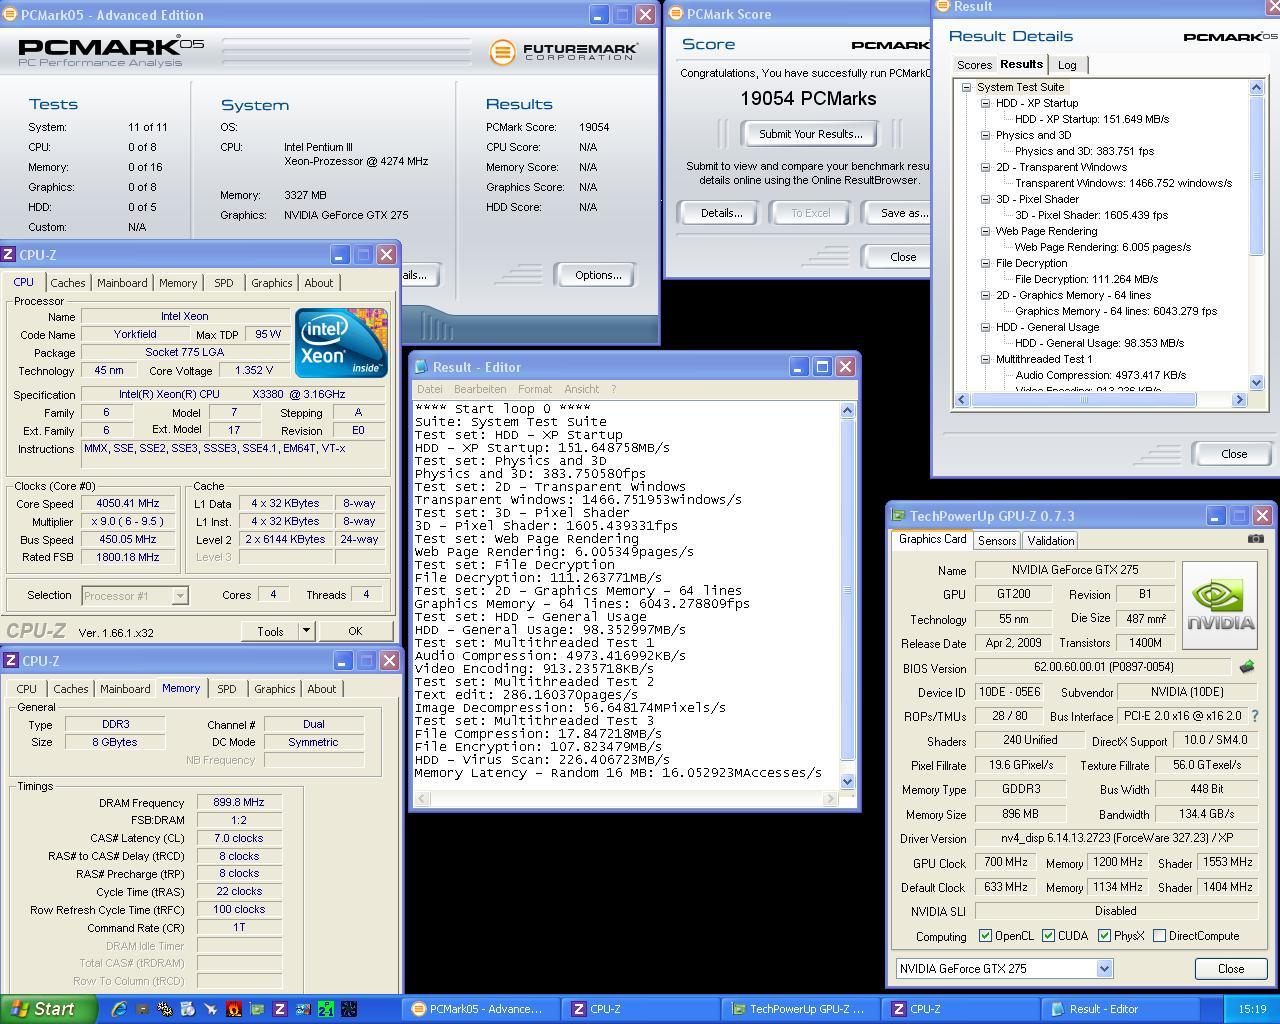
Task: Click the GPU-Z screenshot camera icon
Action: tap(1255, 539)
